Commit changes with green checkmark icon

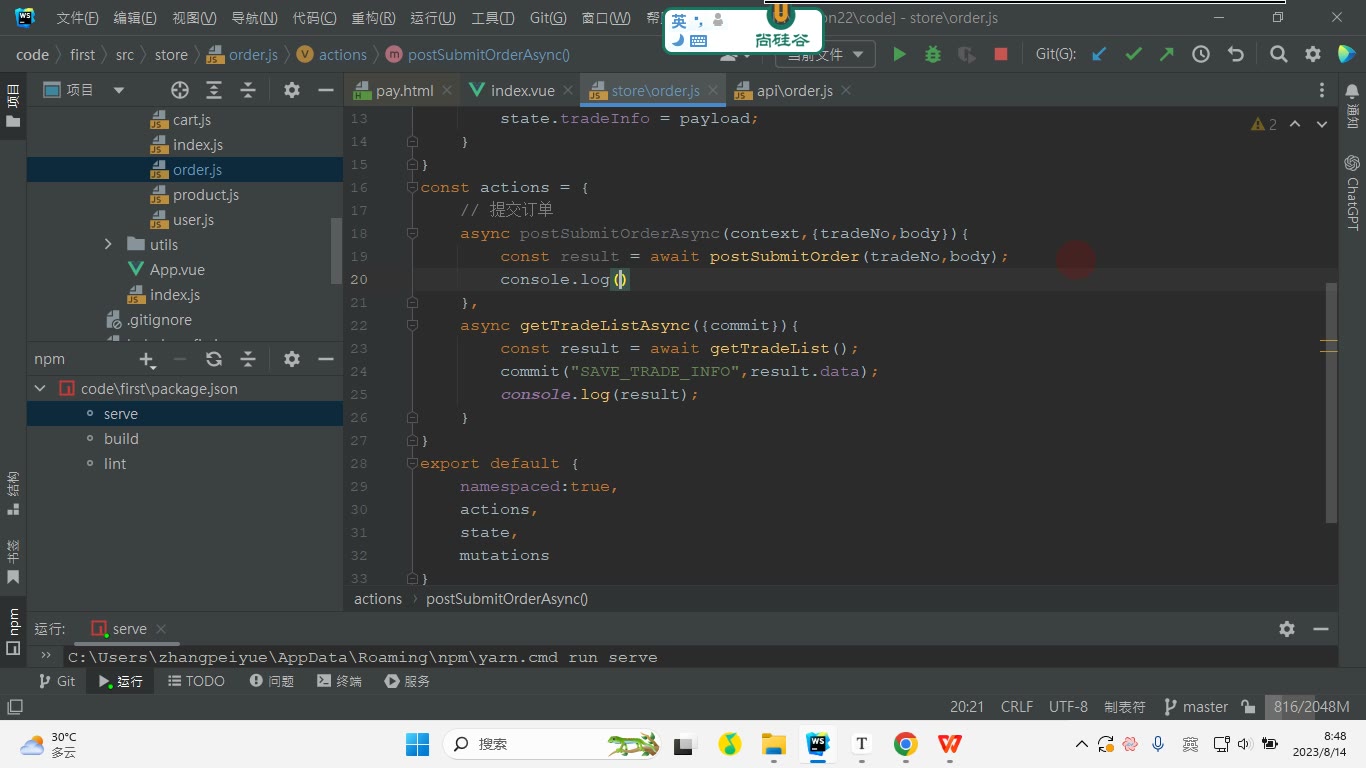coord(1133,54)
